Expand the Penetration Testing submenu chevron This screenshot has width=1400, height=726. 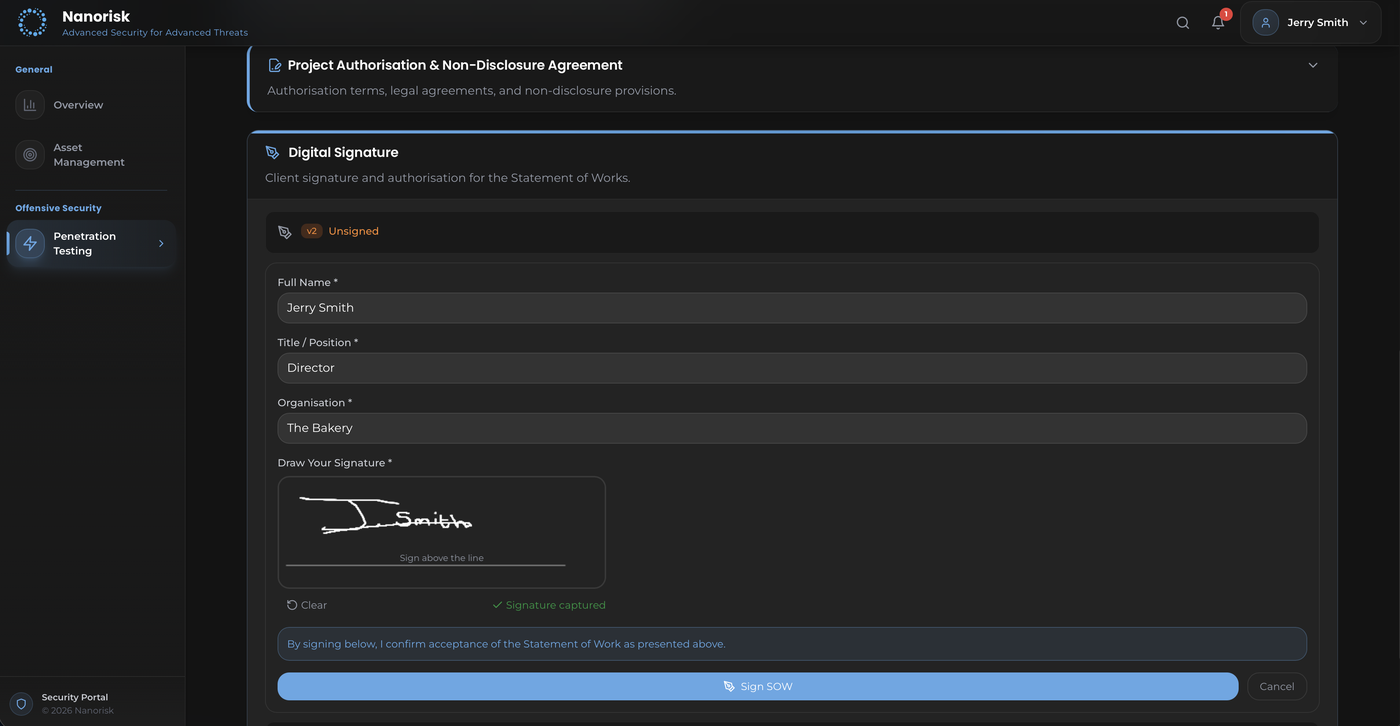pos(160,243)
